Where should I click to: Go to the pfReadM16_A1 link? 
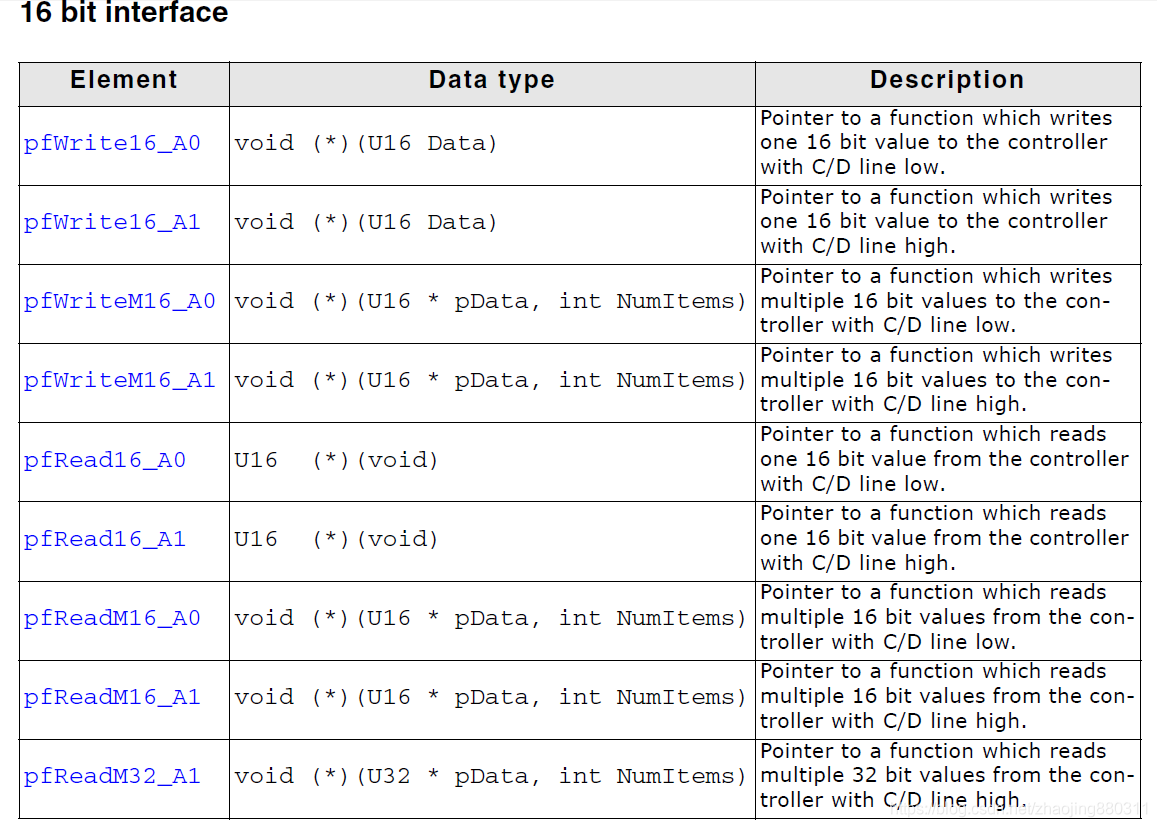pos(112,697)
